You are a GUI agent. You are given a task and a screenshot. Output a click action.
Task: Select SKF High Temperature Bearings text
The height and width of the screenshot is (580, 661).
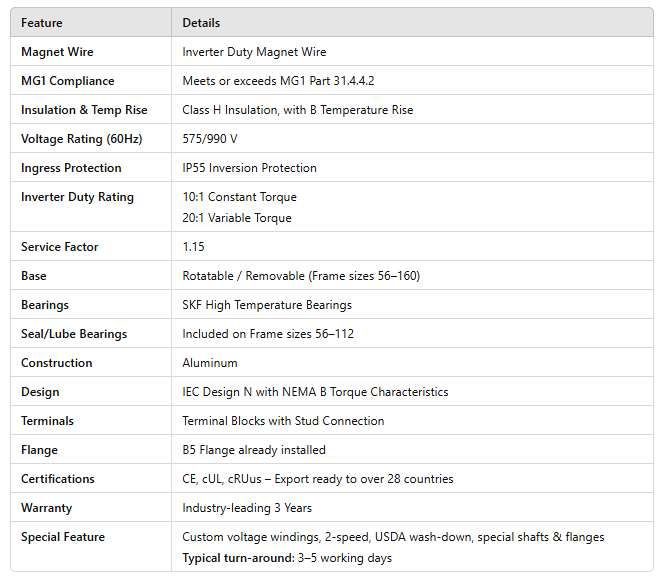[x=266, y=305]
